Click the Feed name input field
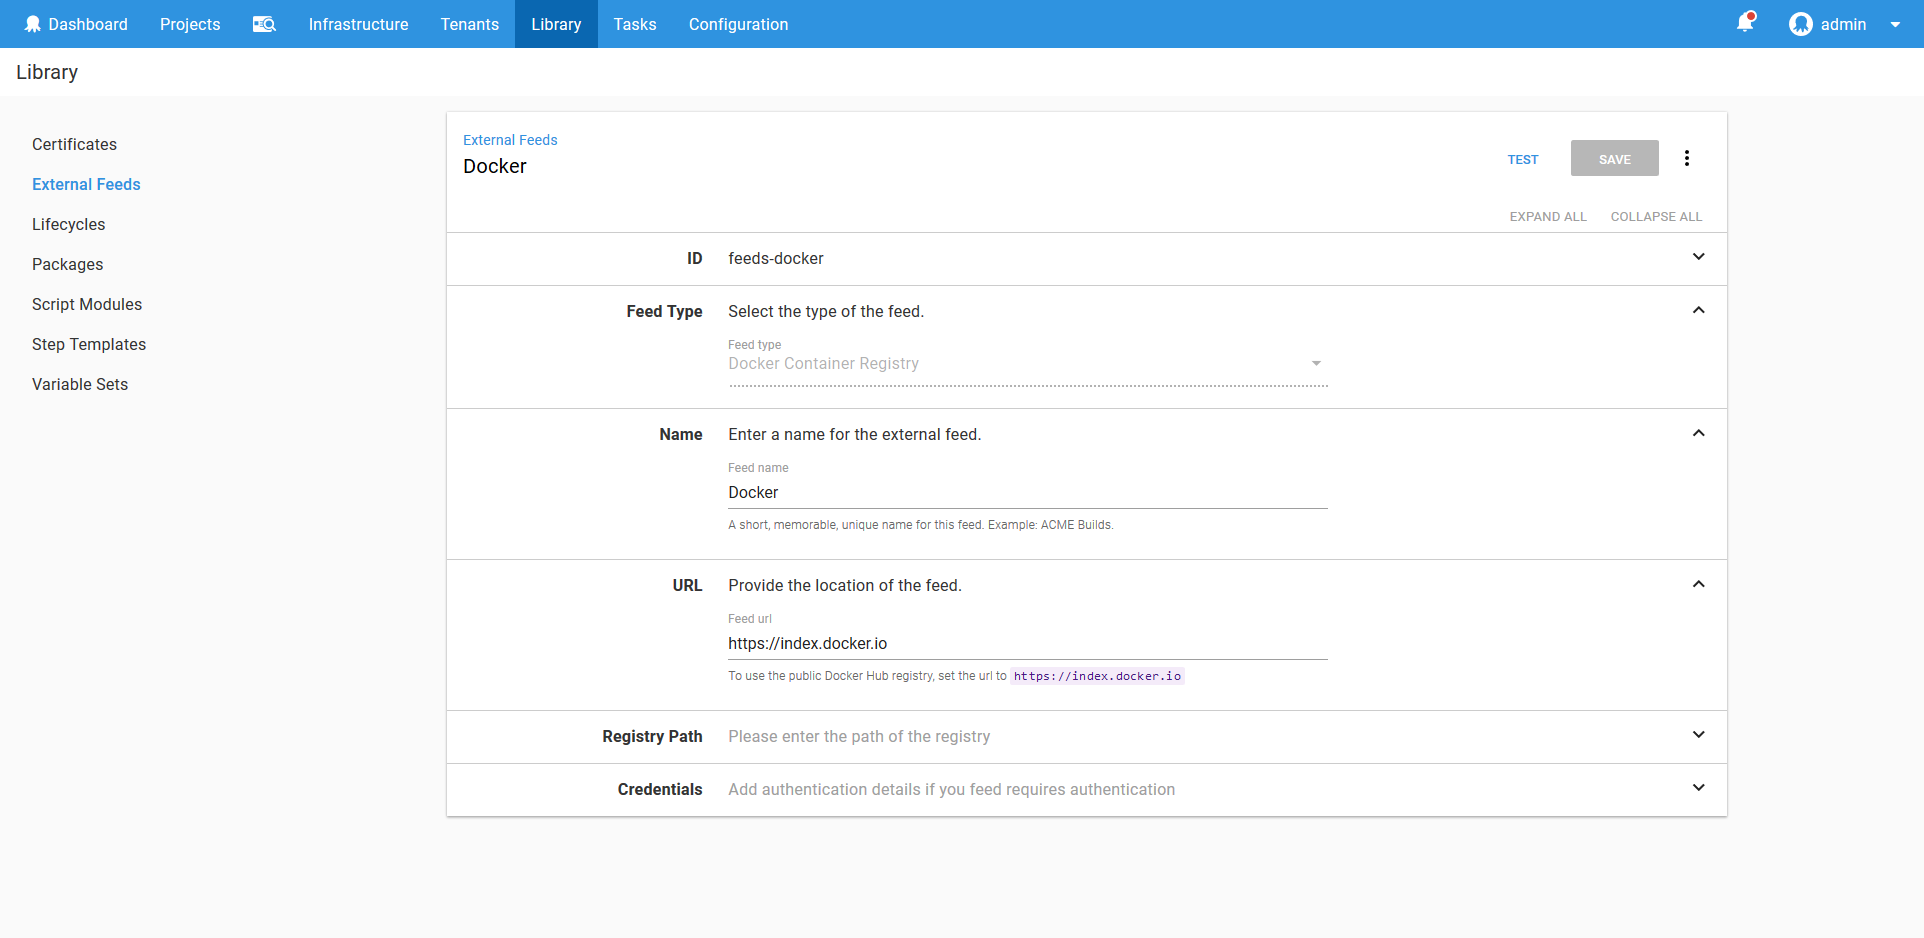 click(x=1027, y=492)
